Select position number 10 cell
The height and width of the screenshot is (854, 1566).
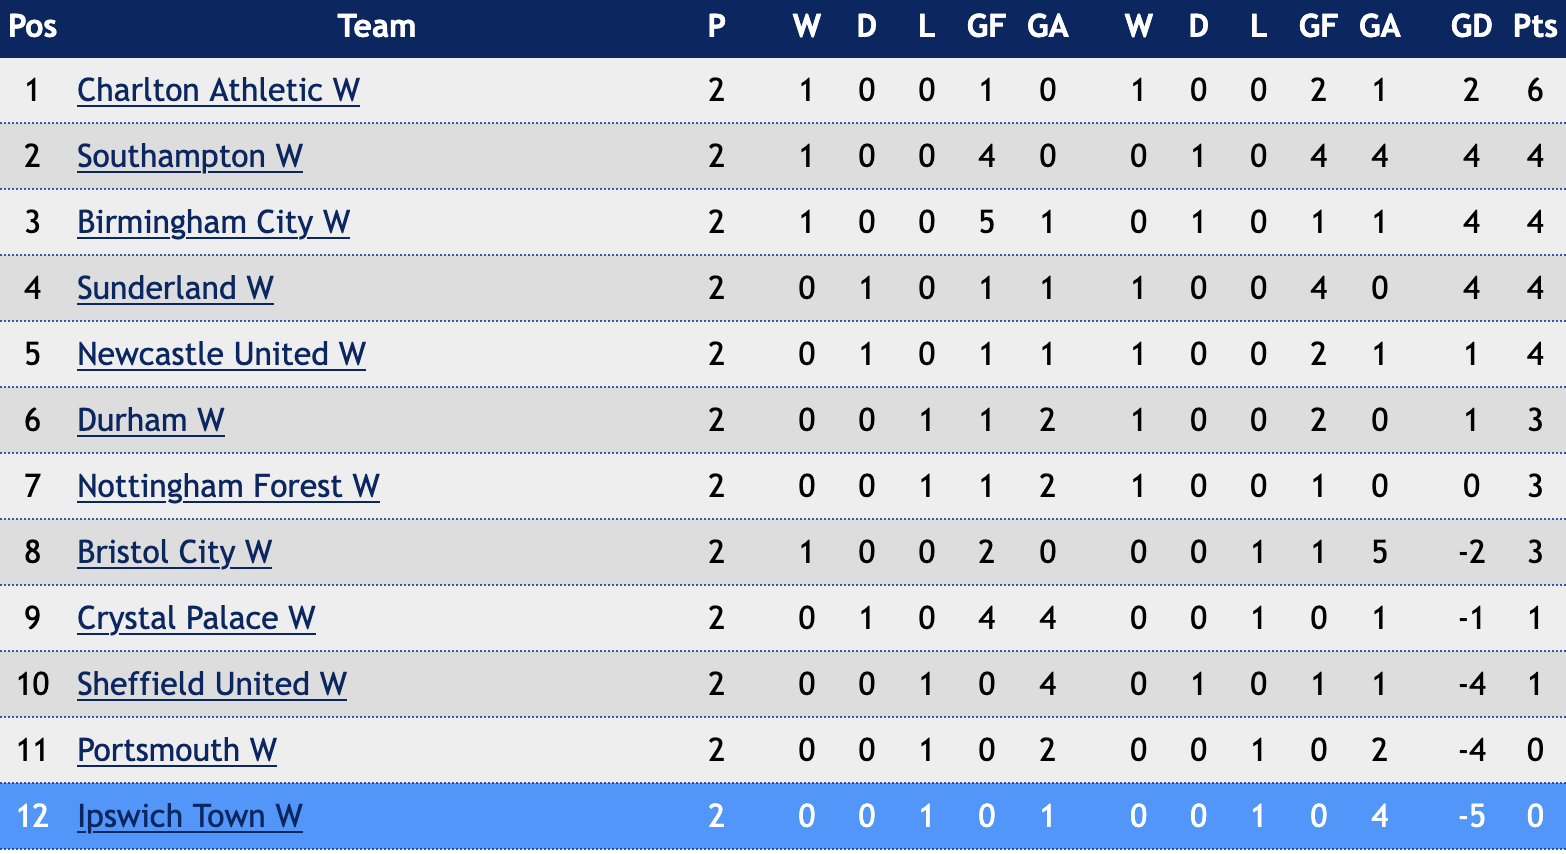[32, 684]
